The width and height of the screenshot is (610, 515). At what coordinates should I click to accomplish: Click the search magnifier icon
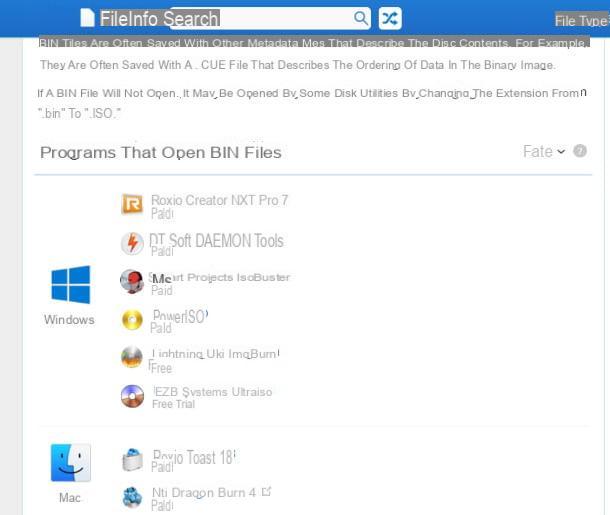tap(360, 18)
